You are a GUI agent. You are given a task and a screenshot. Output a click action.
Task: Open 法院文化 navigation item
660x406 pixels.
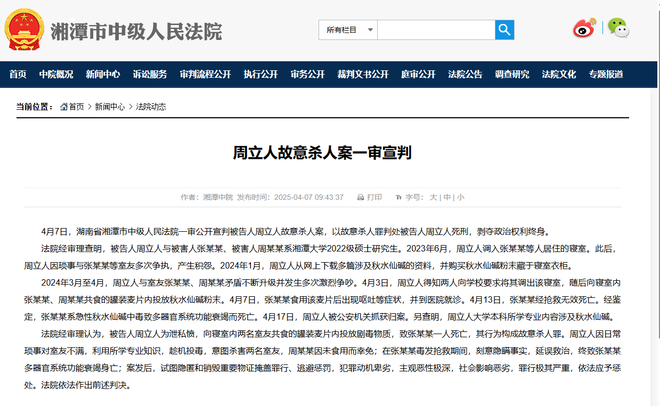pyautogui.click(x=559, y=74)
